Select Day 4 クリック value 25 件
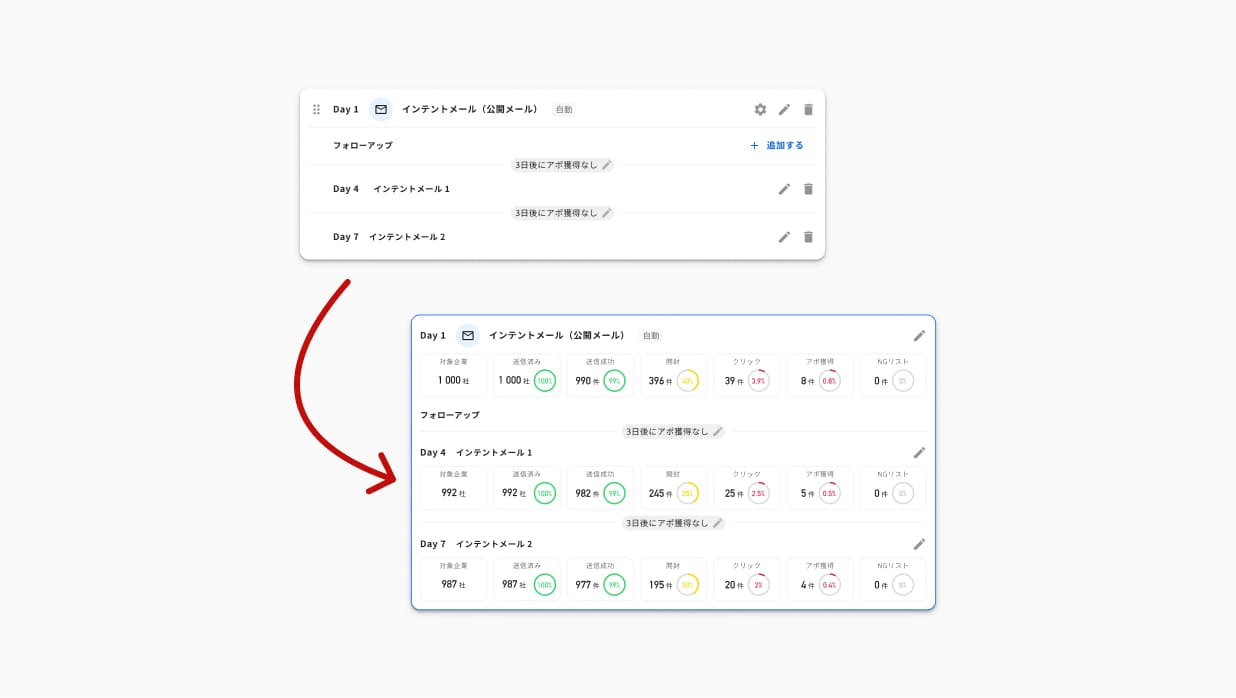 pos(734,493)
